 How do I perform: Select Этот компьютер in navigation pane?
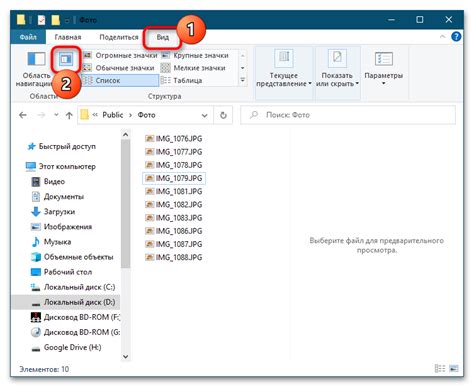(x=61, y=166)
